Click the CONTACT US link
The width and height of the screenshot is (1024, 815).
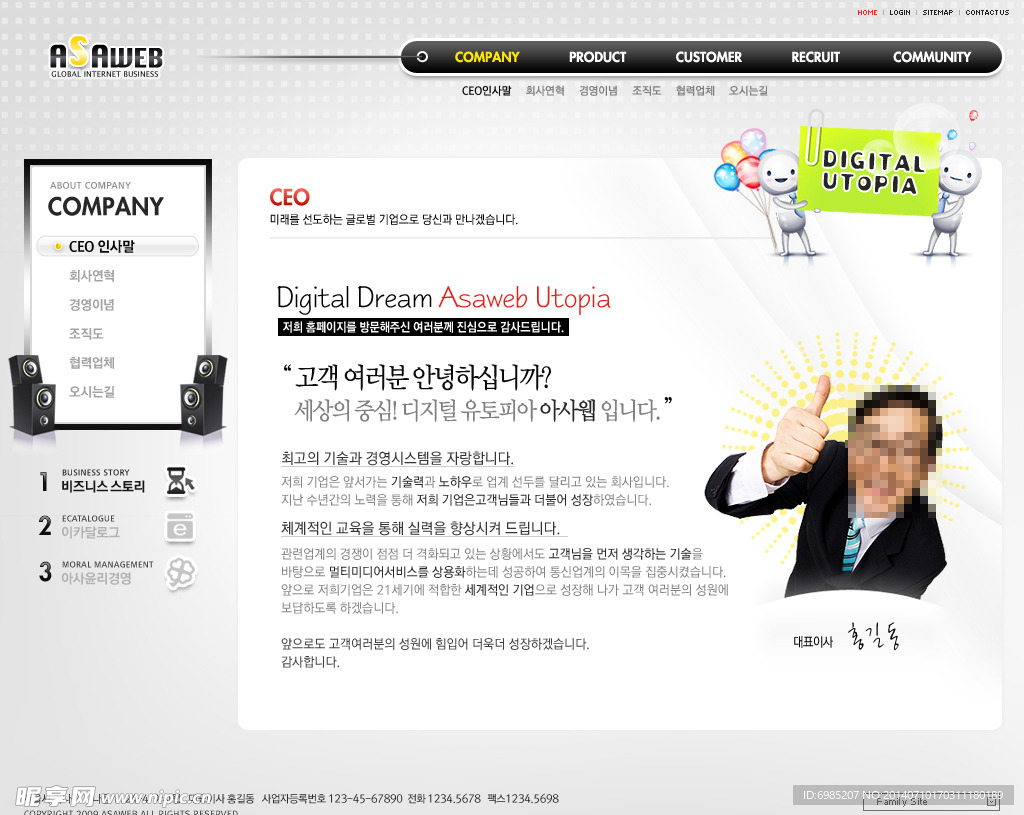point(986,13)
